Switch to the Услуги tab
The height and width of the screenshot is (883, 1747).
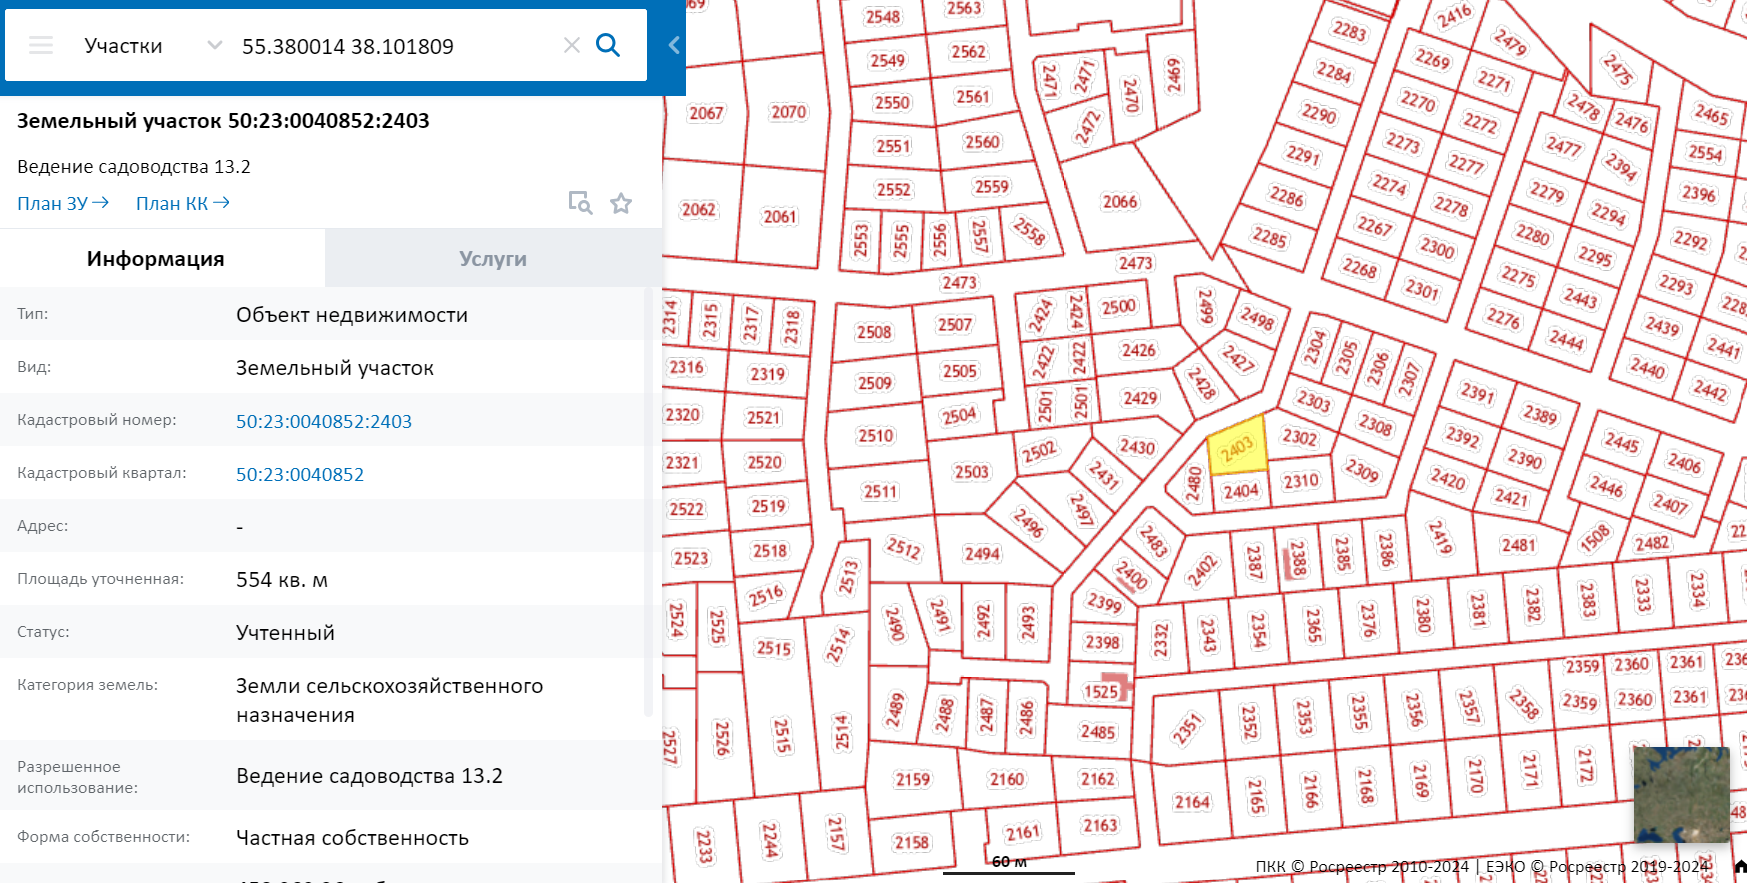[x=492, y=259]
